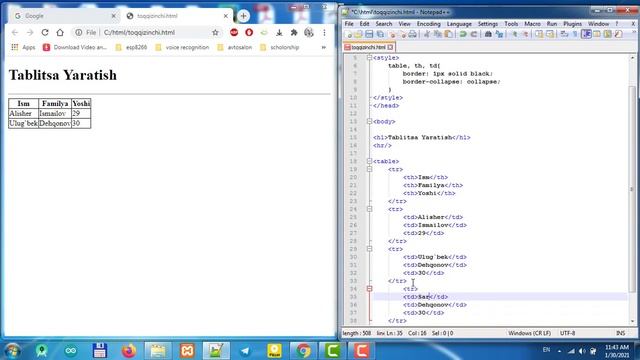The image size is (640, 360).
Task: Close the toqqizinchi.html Chrome tab
Action: [x=226, y=16]
